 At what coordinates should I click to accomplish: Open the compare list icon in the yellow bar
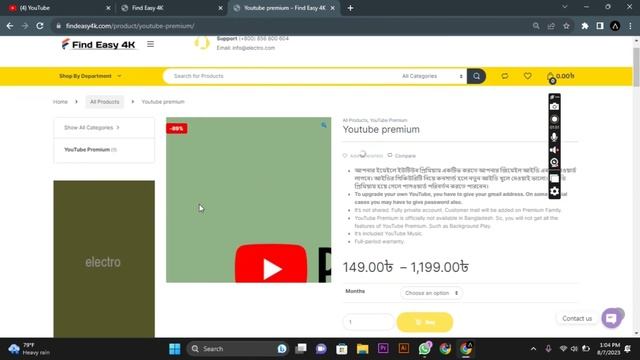tap(505, 76)
